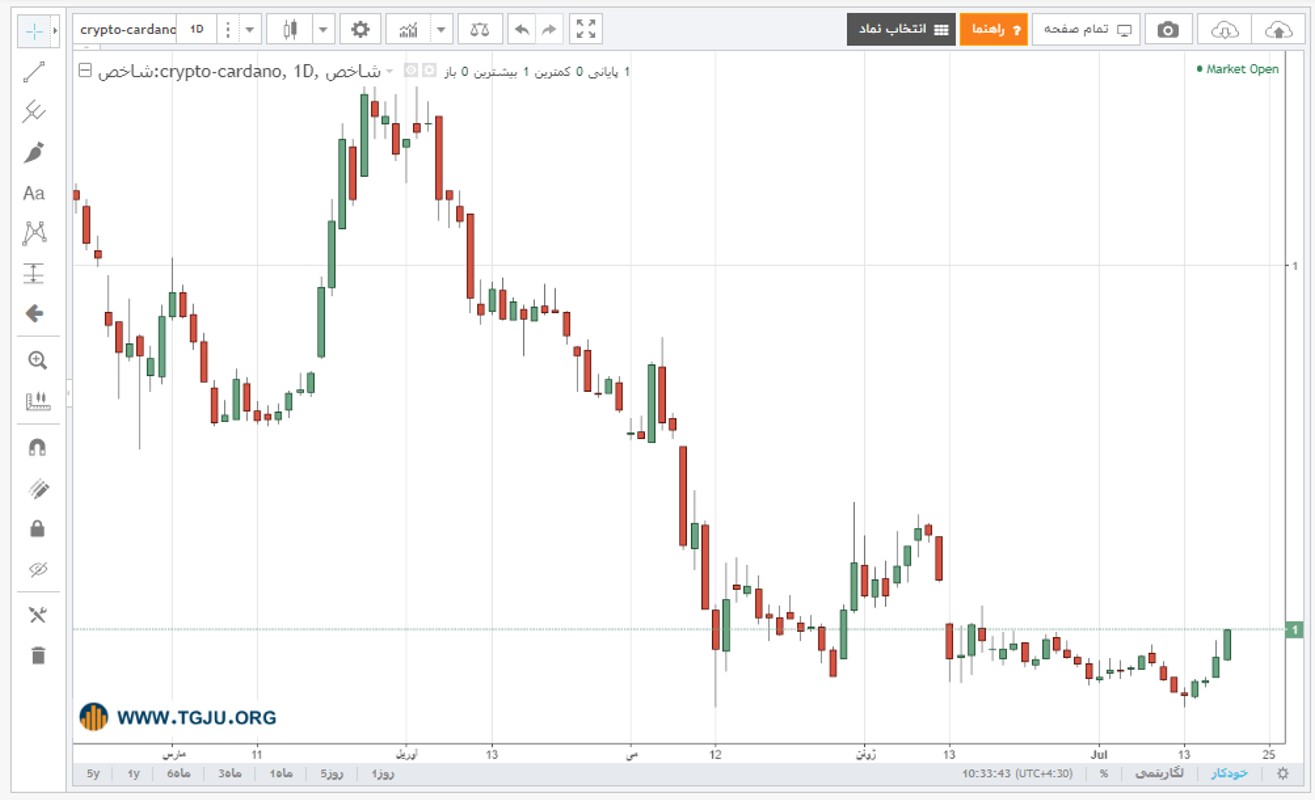Redo the last undone action
Image resolution: width=1315 pixels, height=800 pixels.
tap(549, 29)
